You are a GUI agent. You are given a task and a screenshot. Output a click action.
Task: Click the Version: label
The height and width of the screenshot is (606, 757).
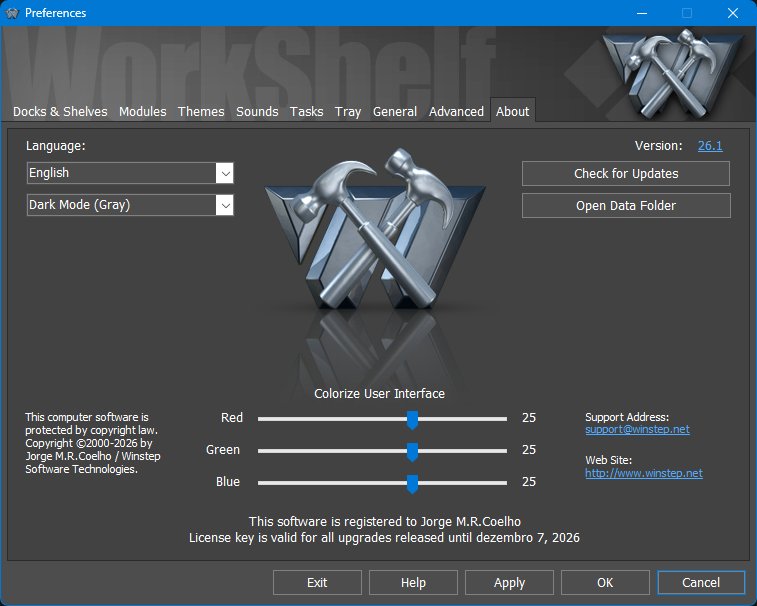(659, 145)
